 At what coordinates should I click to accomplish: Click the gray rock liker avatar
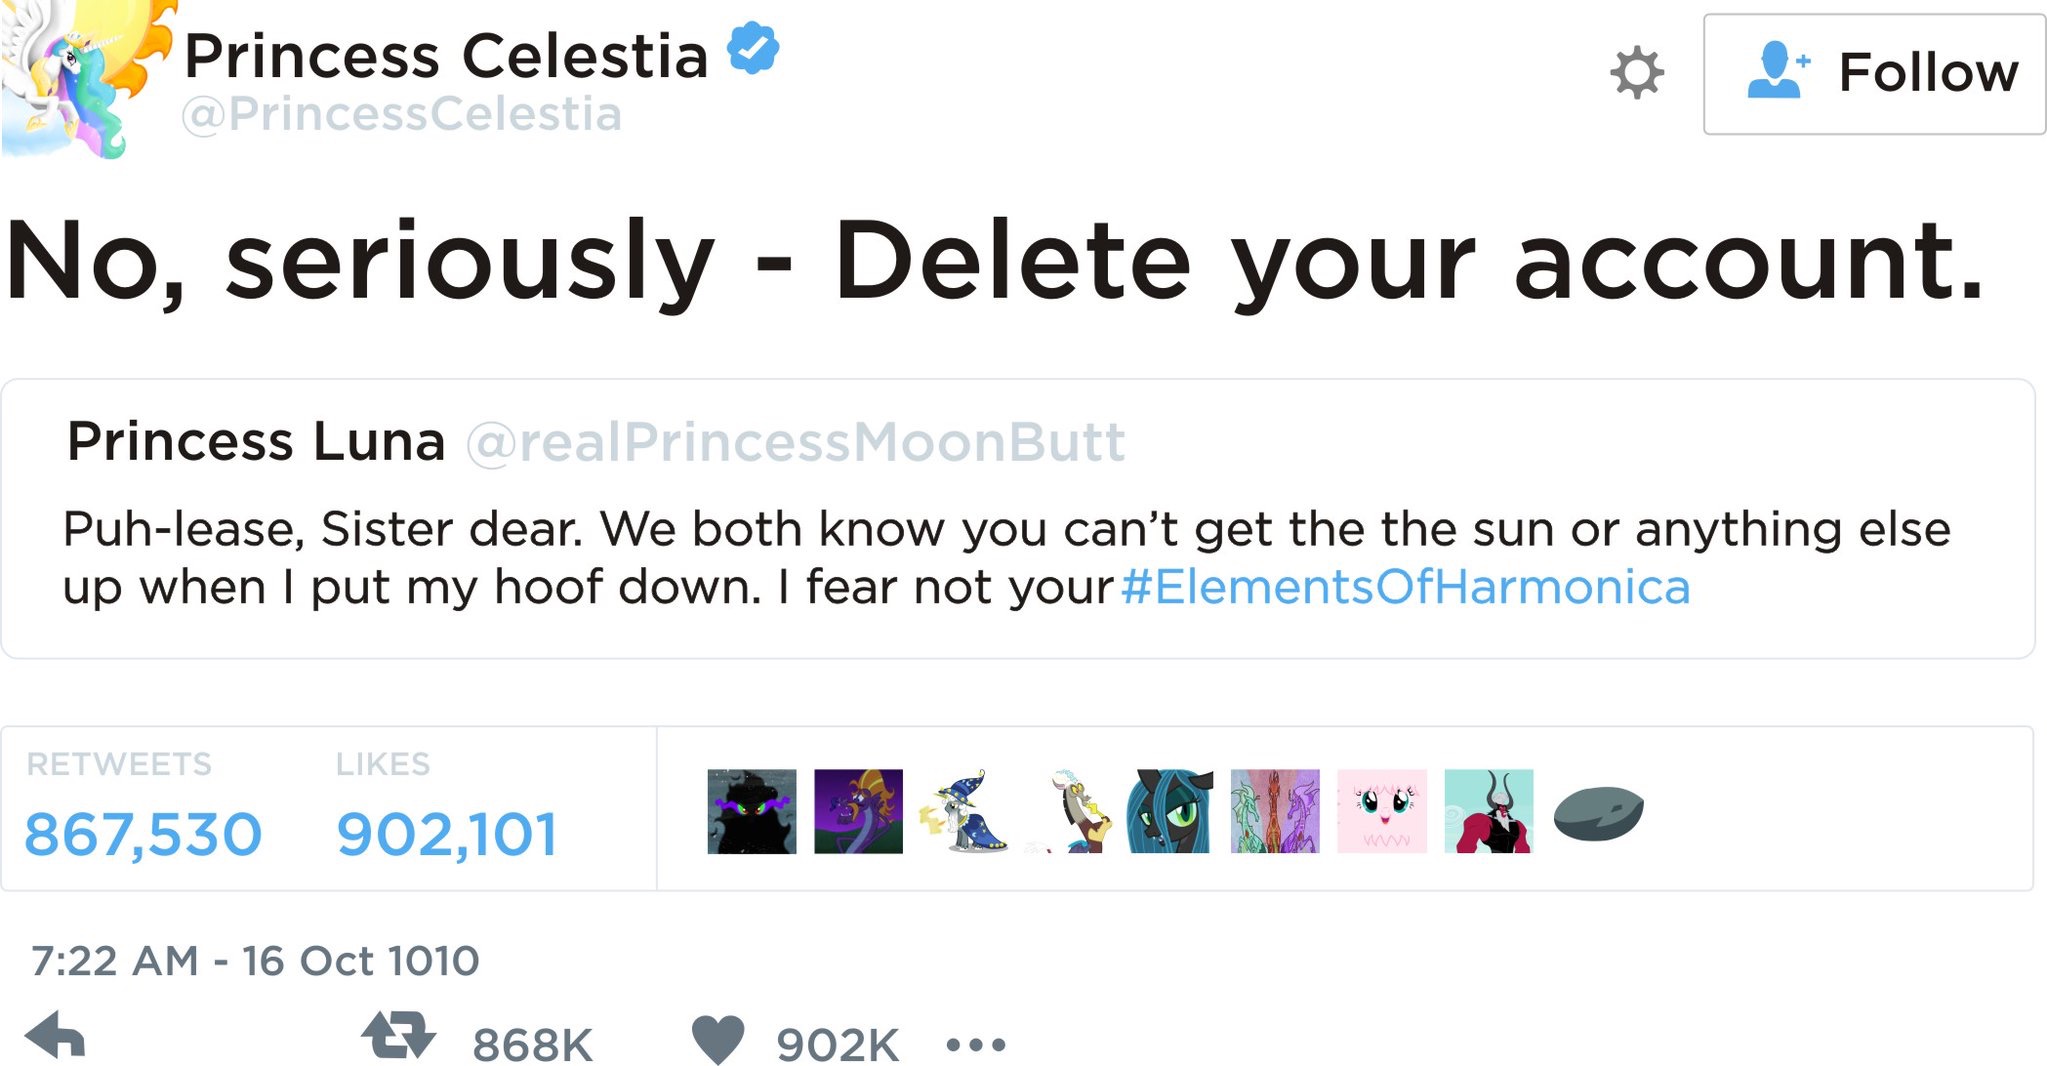pyautogui.click(x=1598, y=813)
